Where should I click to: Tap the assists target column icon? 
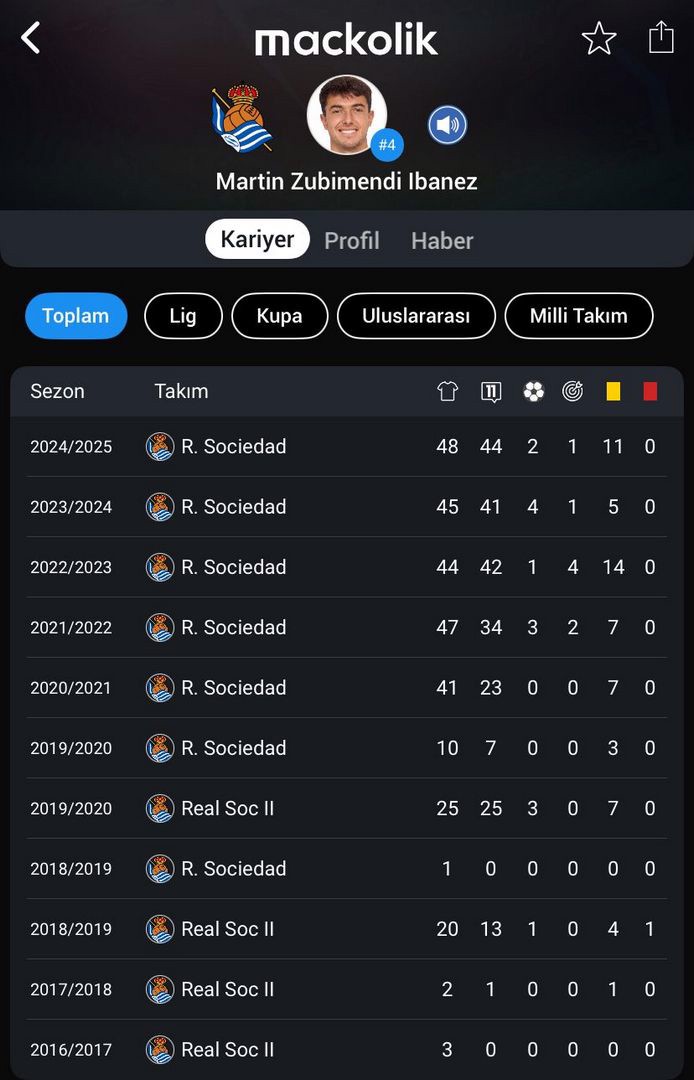pos(572,391)
